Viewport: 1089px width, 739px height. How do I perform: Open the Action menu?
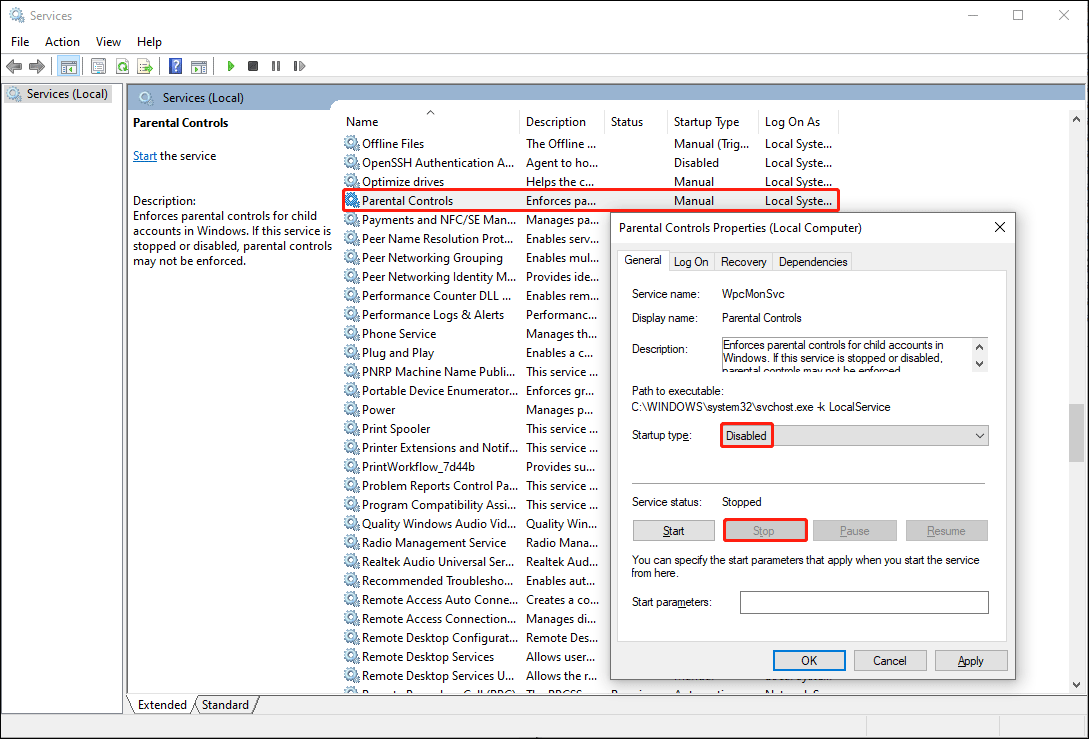63,42
